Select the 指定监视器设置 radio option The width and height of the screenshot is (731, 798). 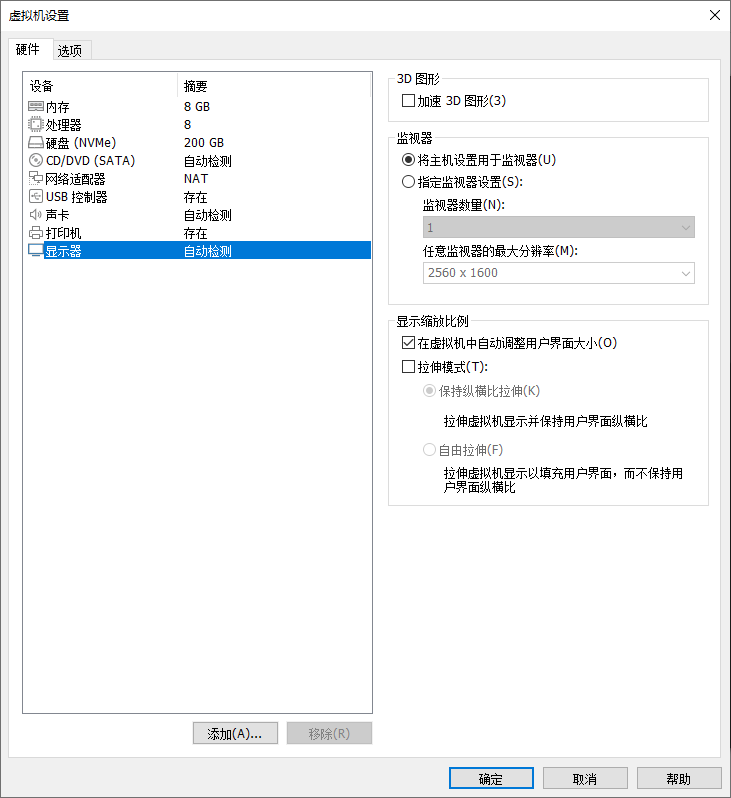(x=408, y=182)
